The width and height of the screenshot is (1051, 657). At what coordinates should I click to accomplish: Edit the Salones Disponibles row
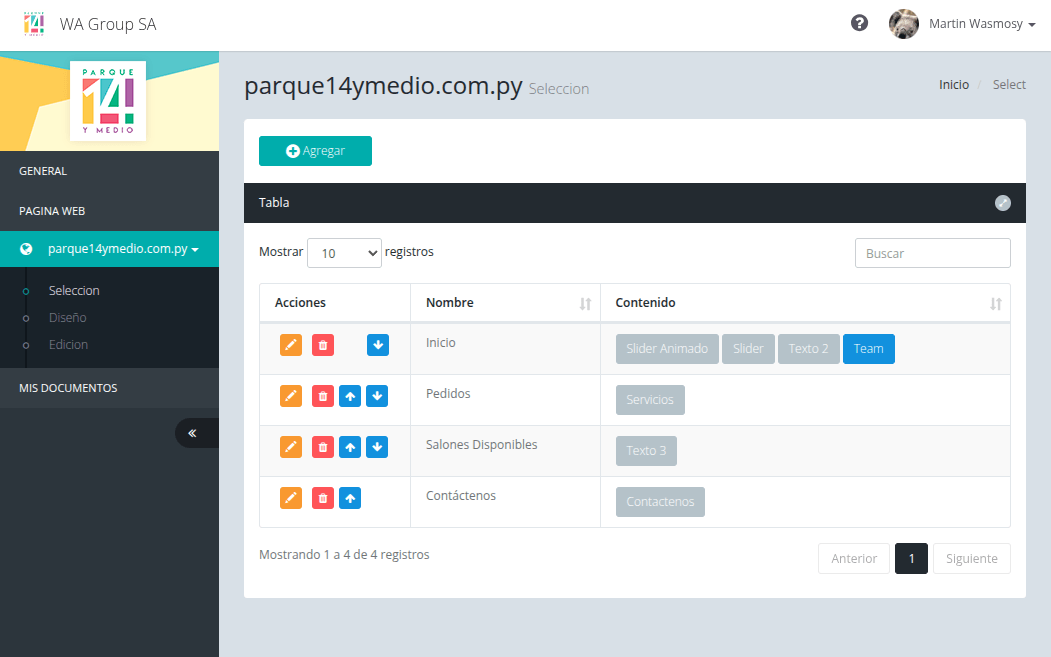(291, 447)
